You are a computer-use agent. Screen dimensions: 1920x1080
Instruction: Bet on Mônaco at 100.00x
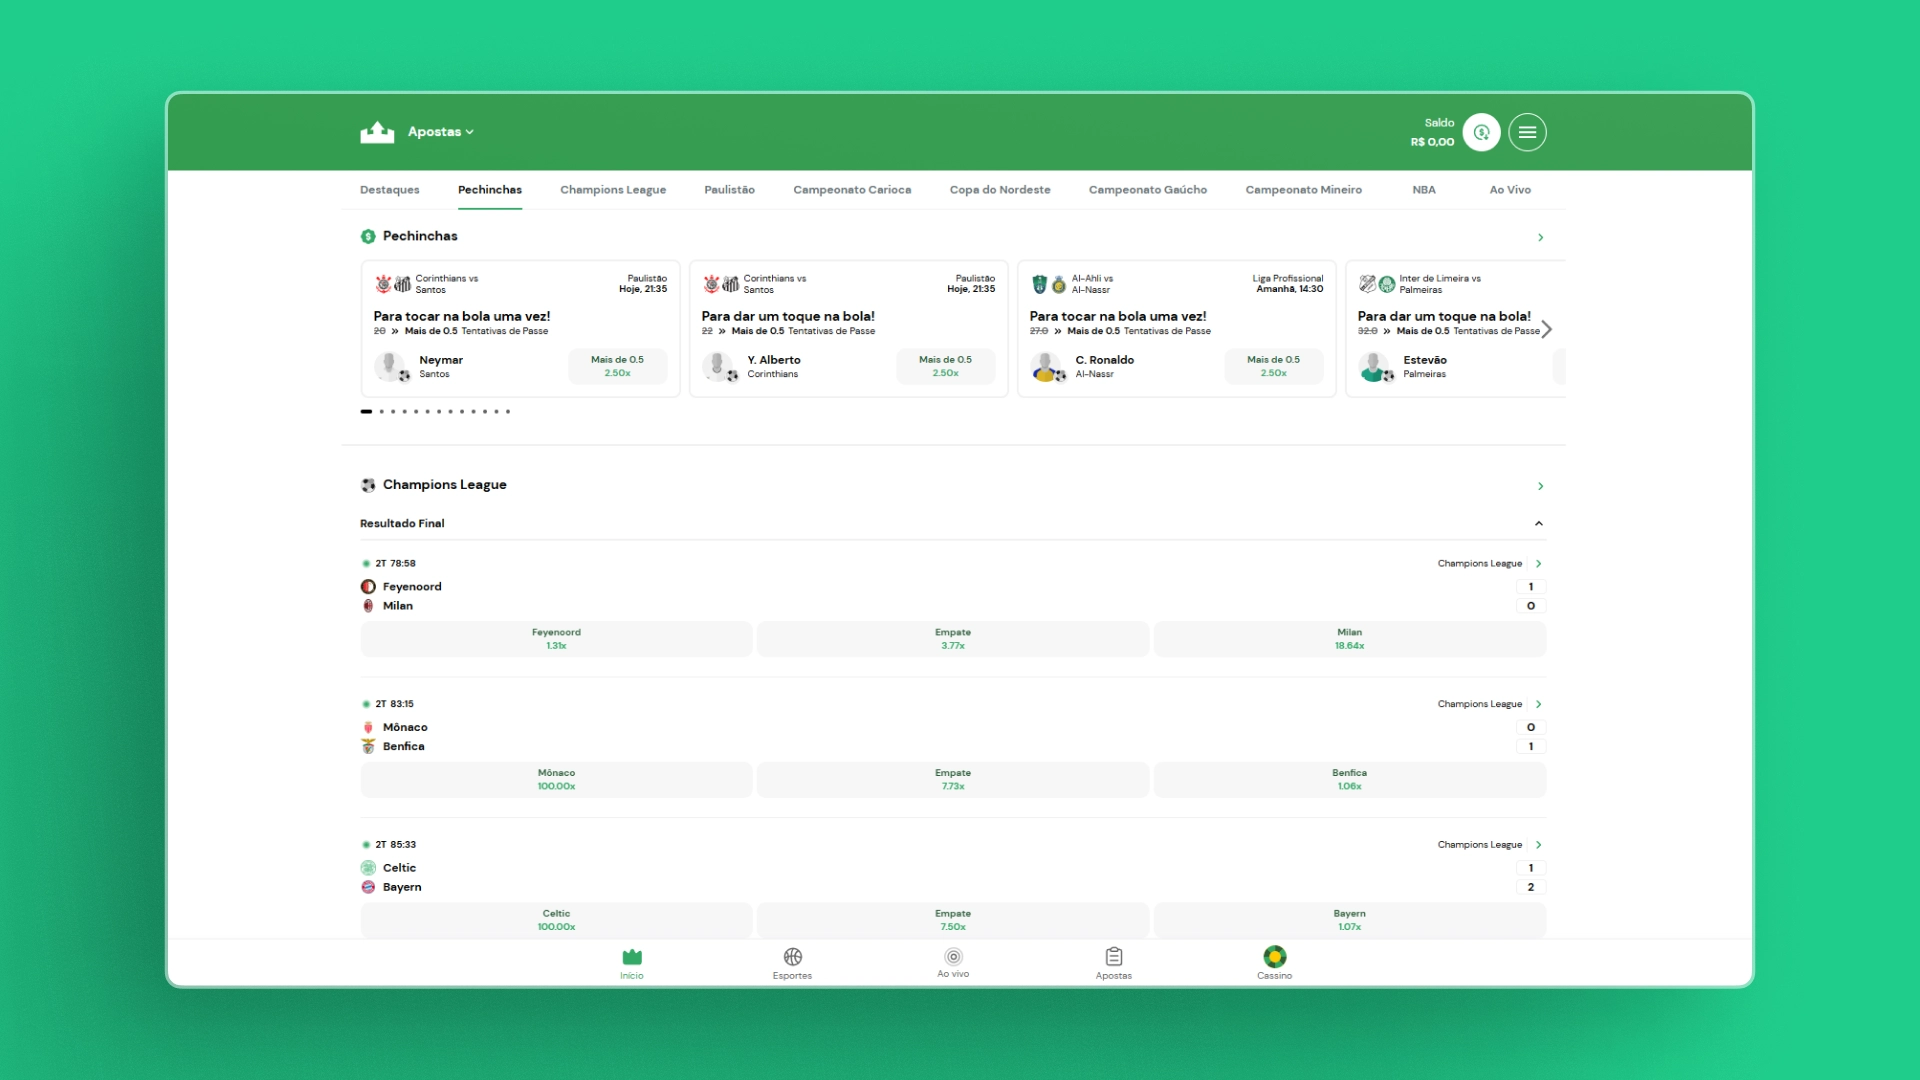(x=556, y=780)
